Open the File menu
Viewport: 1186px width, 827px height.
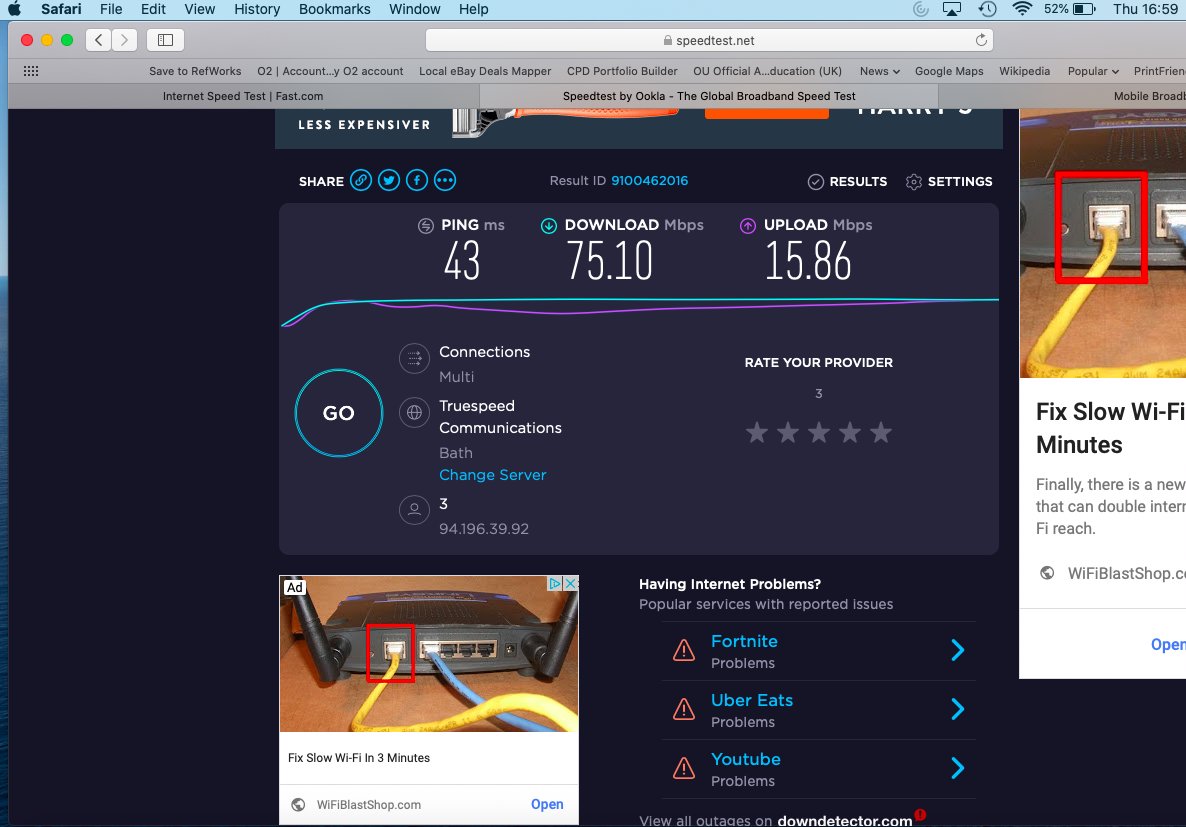111,9
